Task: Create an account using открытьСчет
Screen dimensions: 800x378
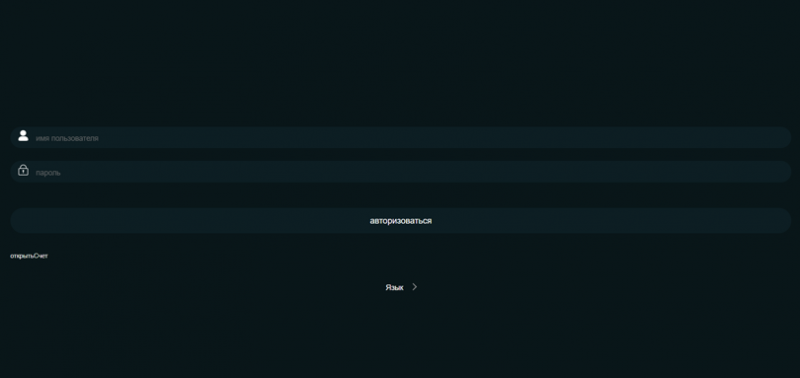Action: (29, 256)
